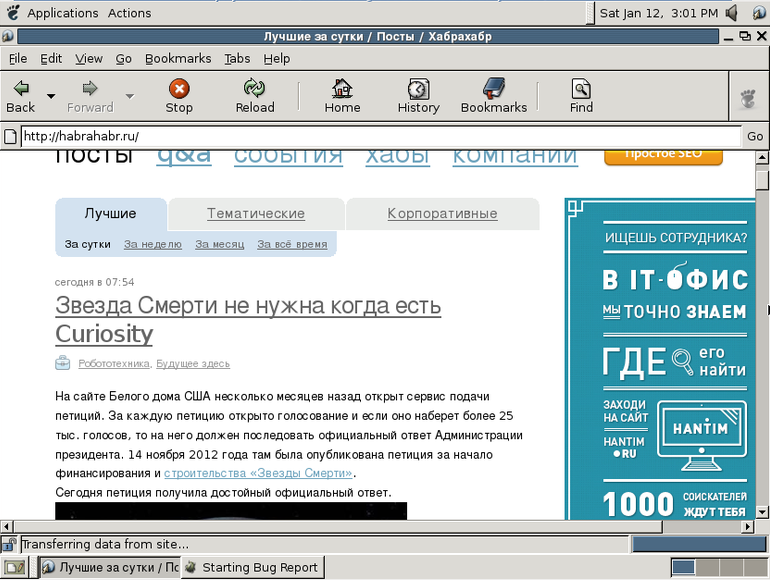
Task: Open the q&a navigation link
Action: tap(184, 157)
